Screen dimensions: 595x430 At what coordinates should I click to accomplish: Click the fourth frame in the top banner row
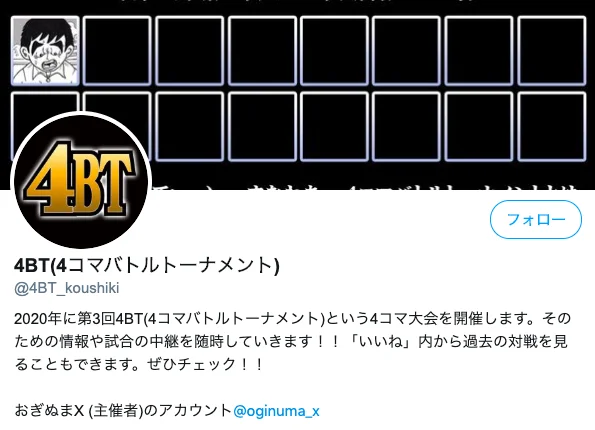coord(262,50)
